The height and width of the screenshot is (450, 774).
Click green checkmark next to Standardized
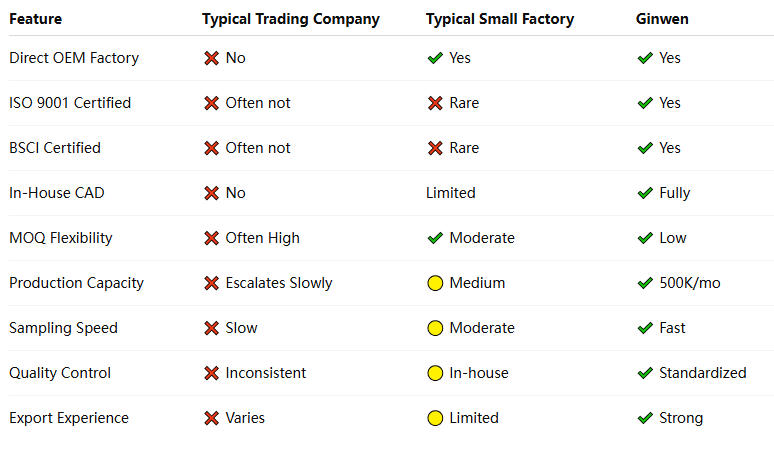pyautogui.click(x=645, y=373)
